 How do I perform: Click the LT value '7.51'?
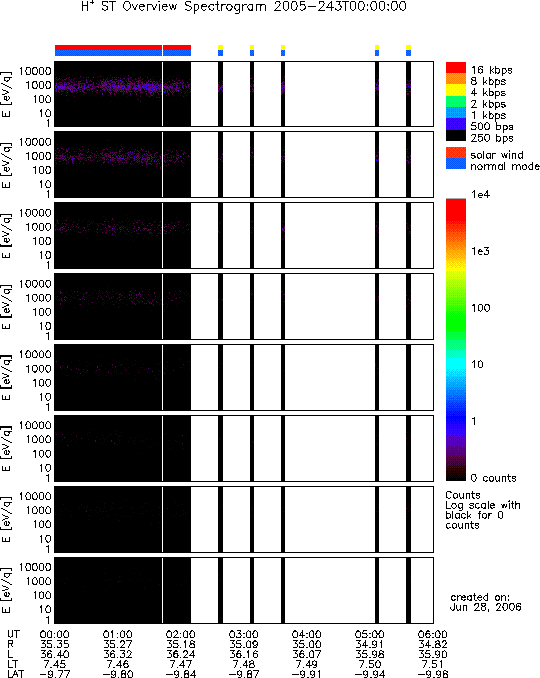click(433, 664)
